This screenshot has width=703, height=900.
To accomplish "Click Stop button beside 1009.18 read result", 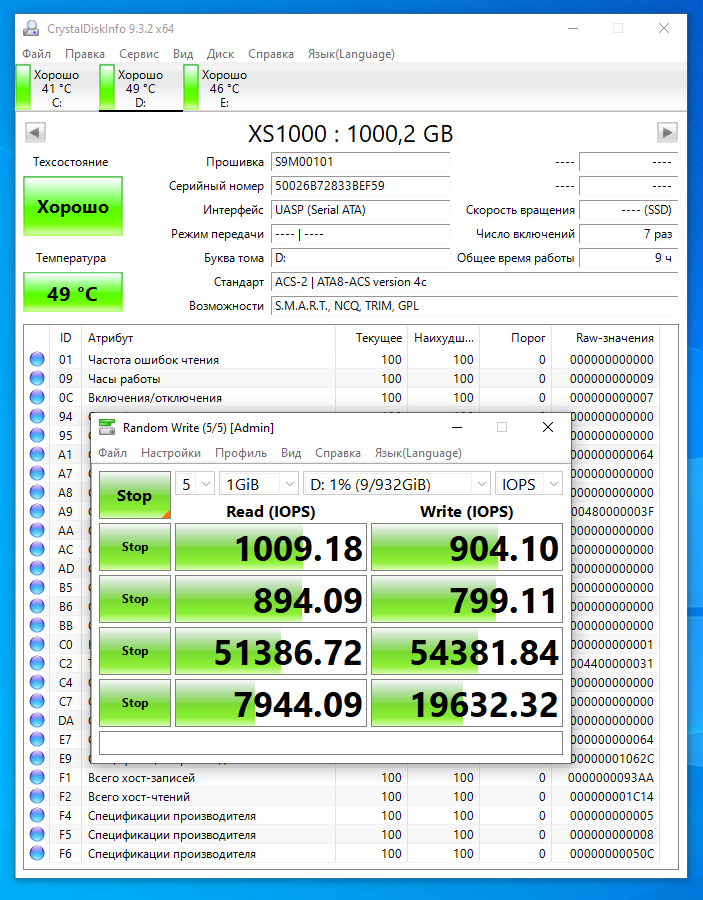I will pos(135,547).
